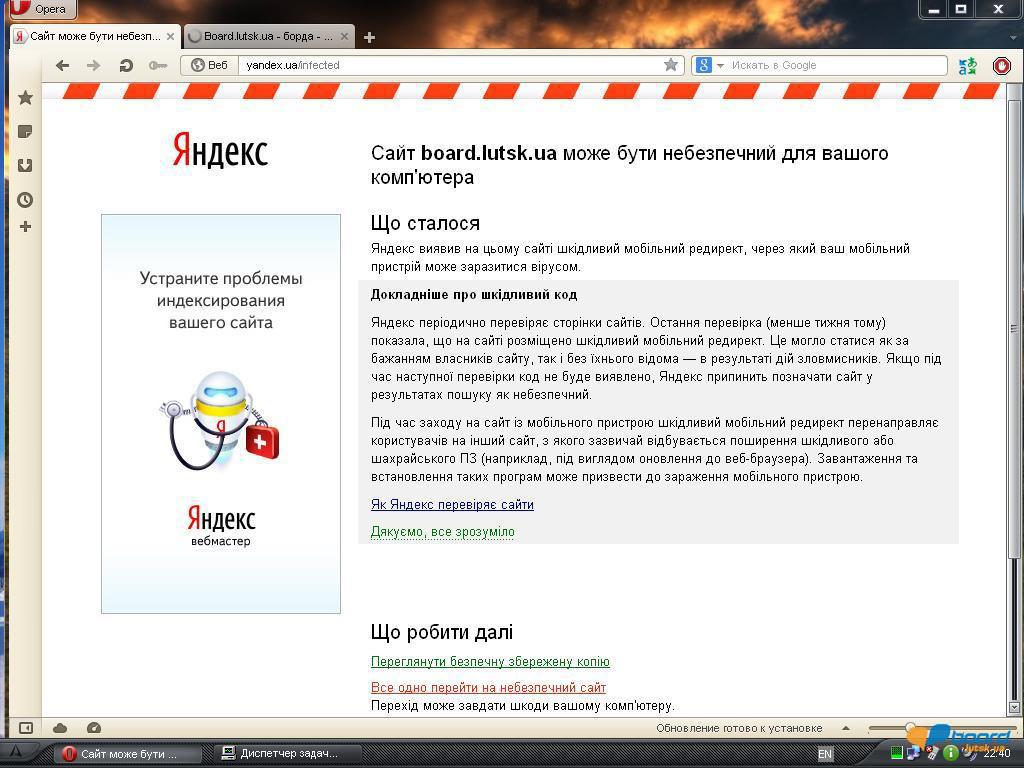Bookmark page with address bar star
1024x768 pixels.
[x=671, y=65]
